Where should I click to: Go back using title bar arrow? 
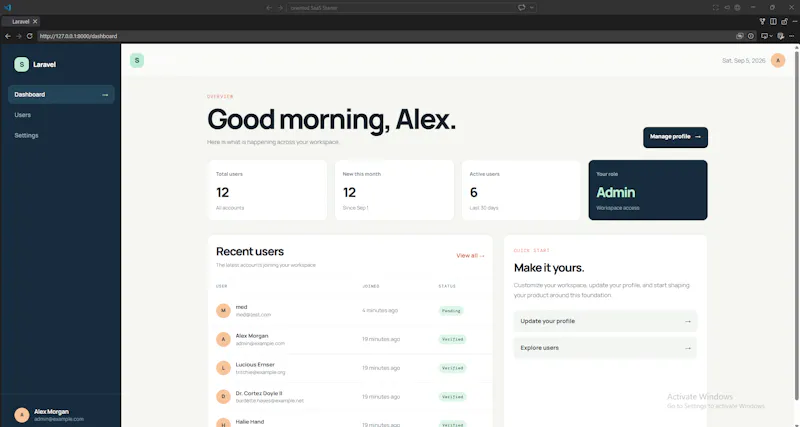(269, 8)
